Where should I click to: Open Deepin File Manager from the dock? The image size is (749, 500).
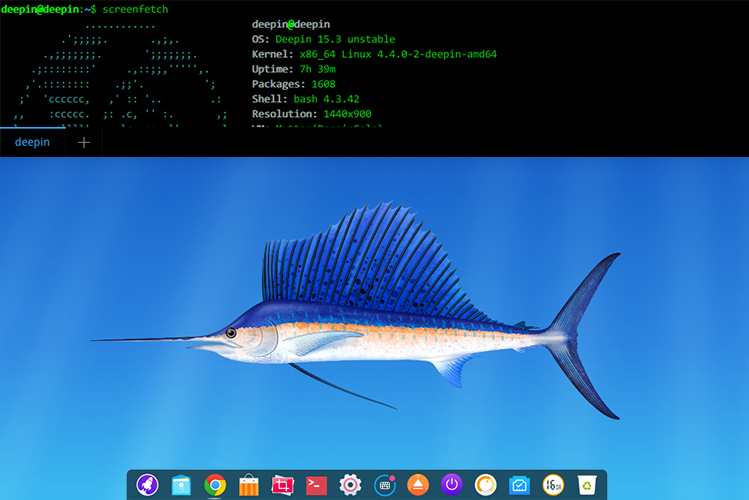click(181, 485)
